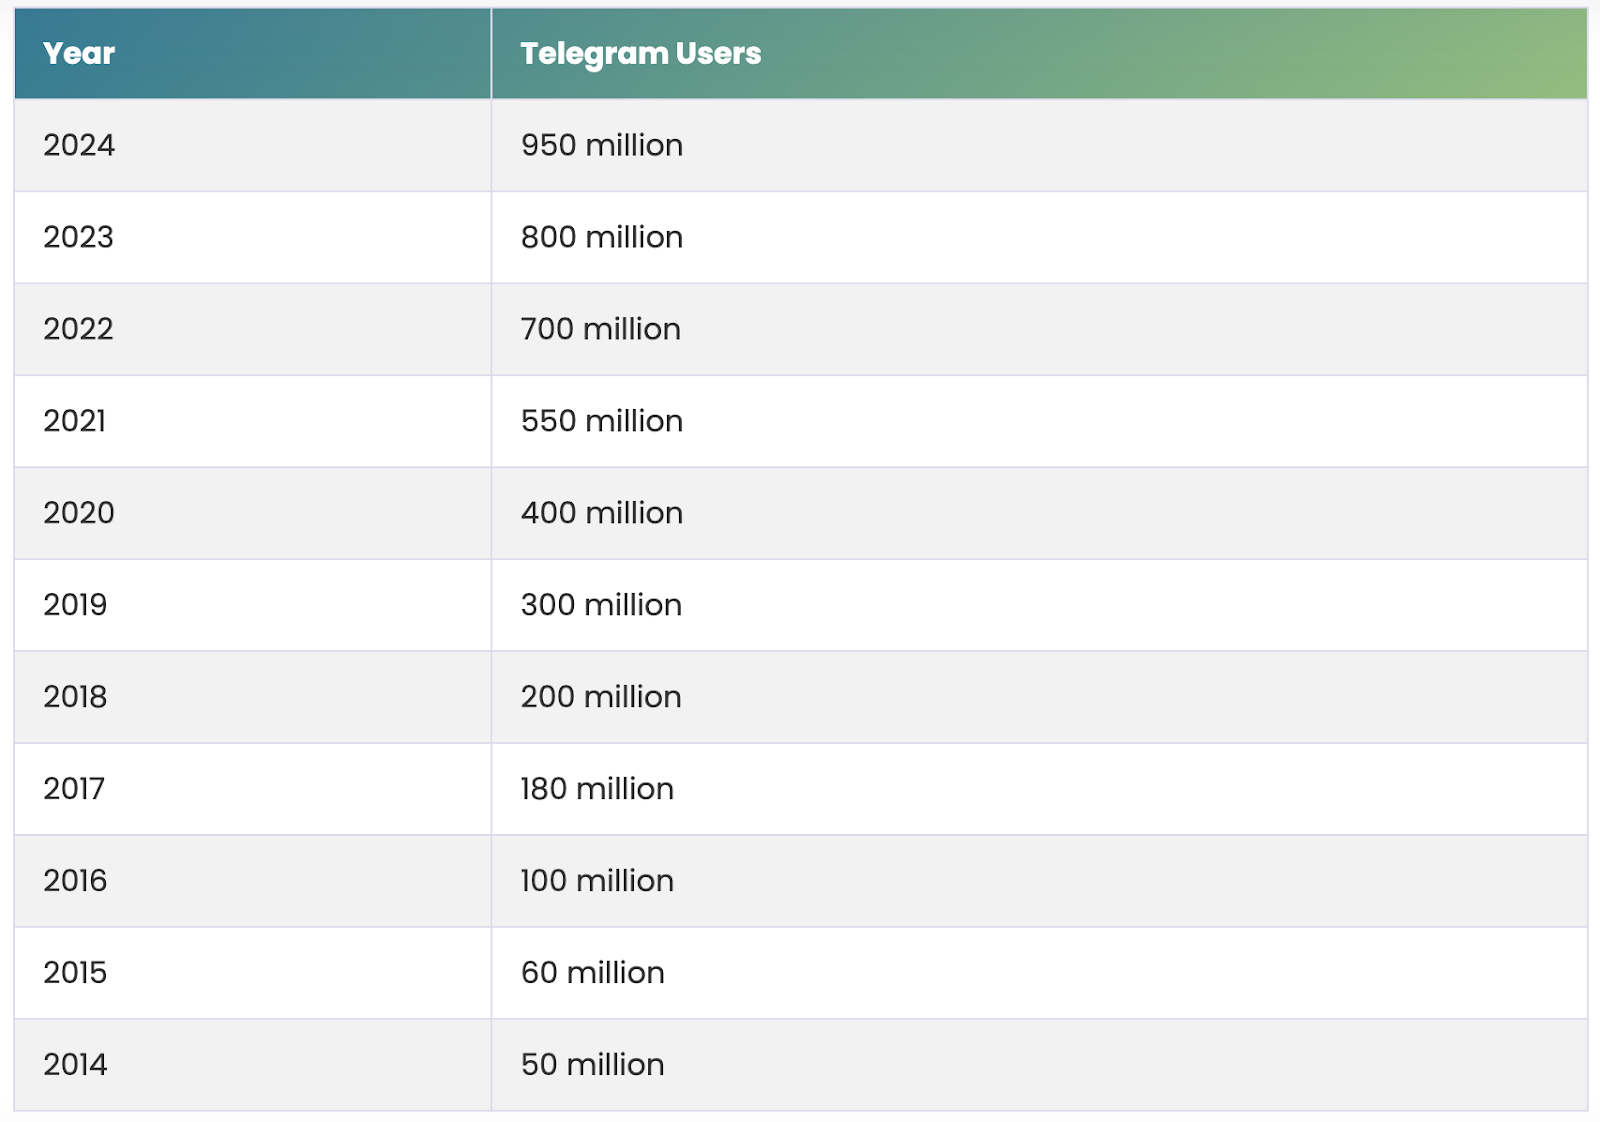Select the 2022 row year
The width and height of the screenshot is (1600, 1122).
(x=78, y=329)
